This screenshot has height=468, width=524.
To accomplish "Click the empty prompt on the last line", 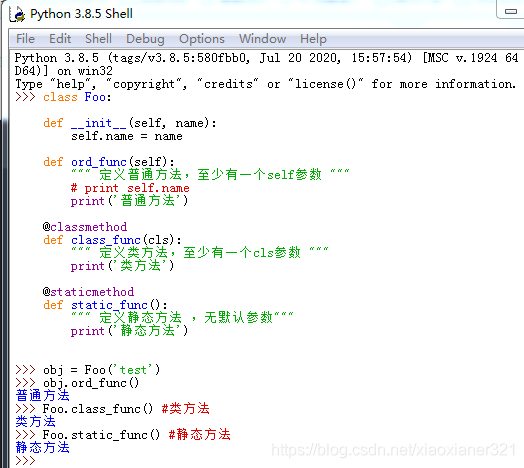I will tap(25, 461).
